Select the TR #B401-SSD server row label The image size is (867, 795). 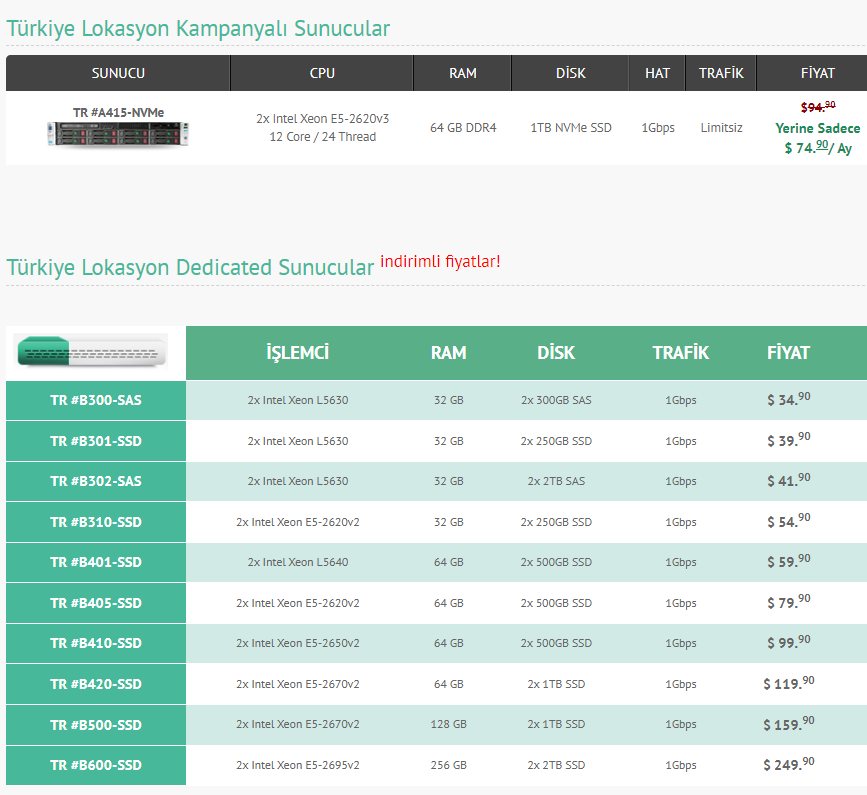pos(96,562)
